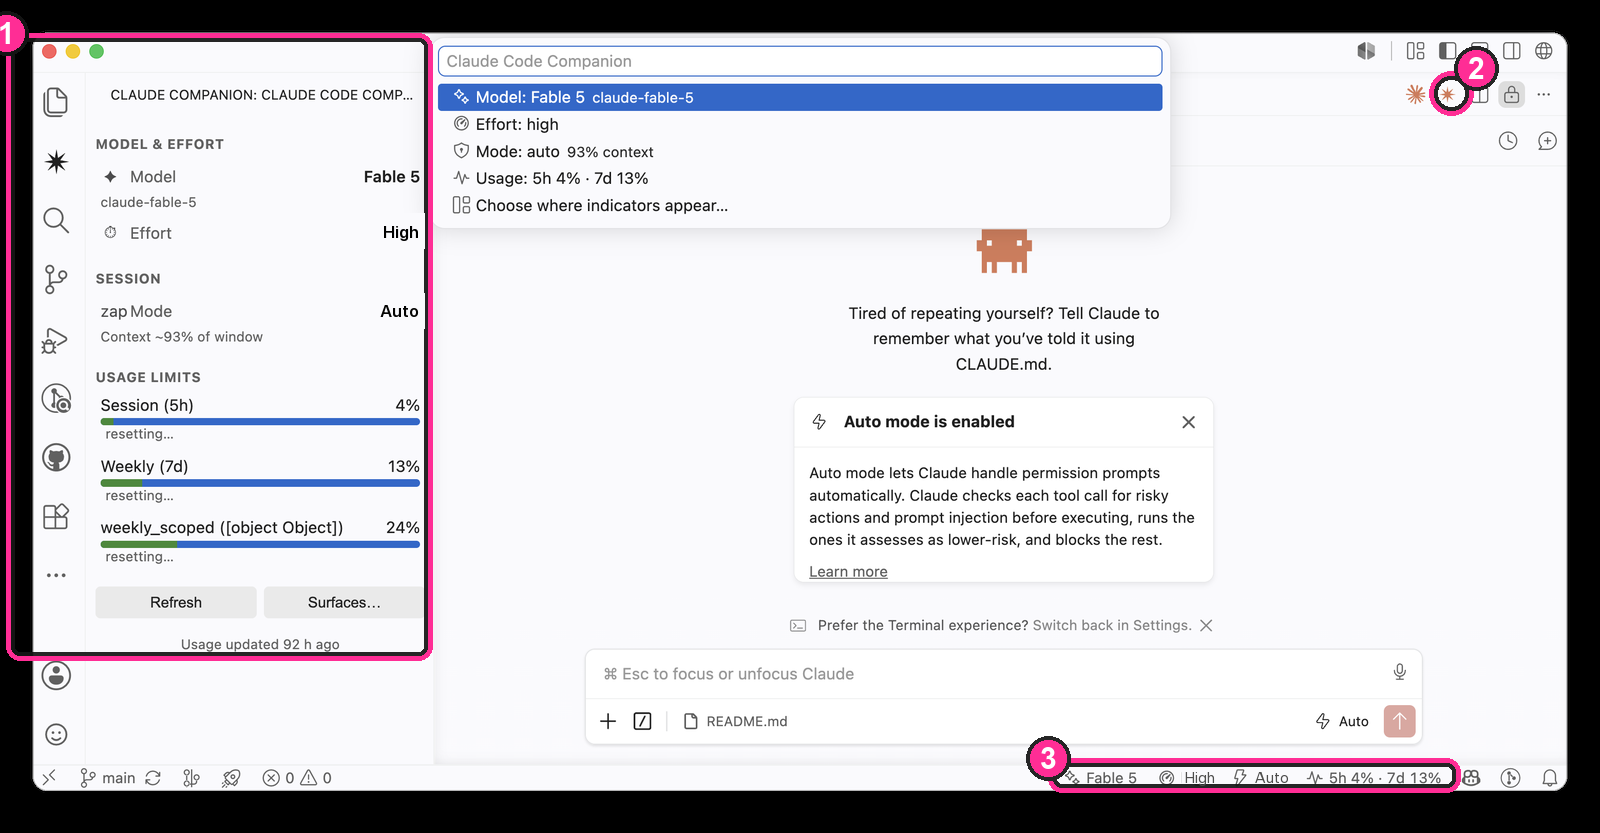Click the Surfaces… button in the sidebar
This screenshot has width=1600, height=833.
click(x=344, y=602)
